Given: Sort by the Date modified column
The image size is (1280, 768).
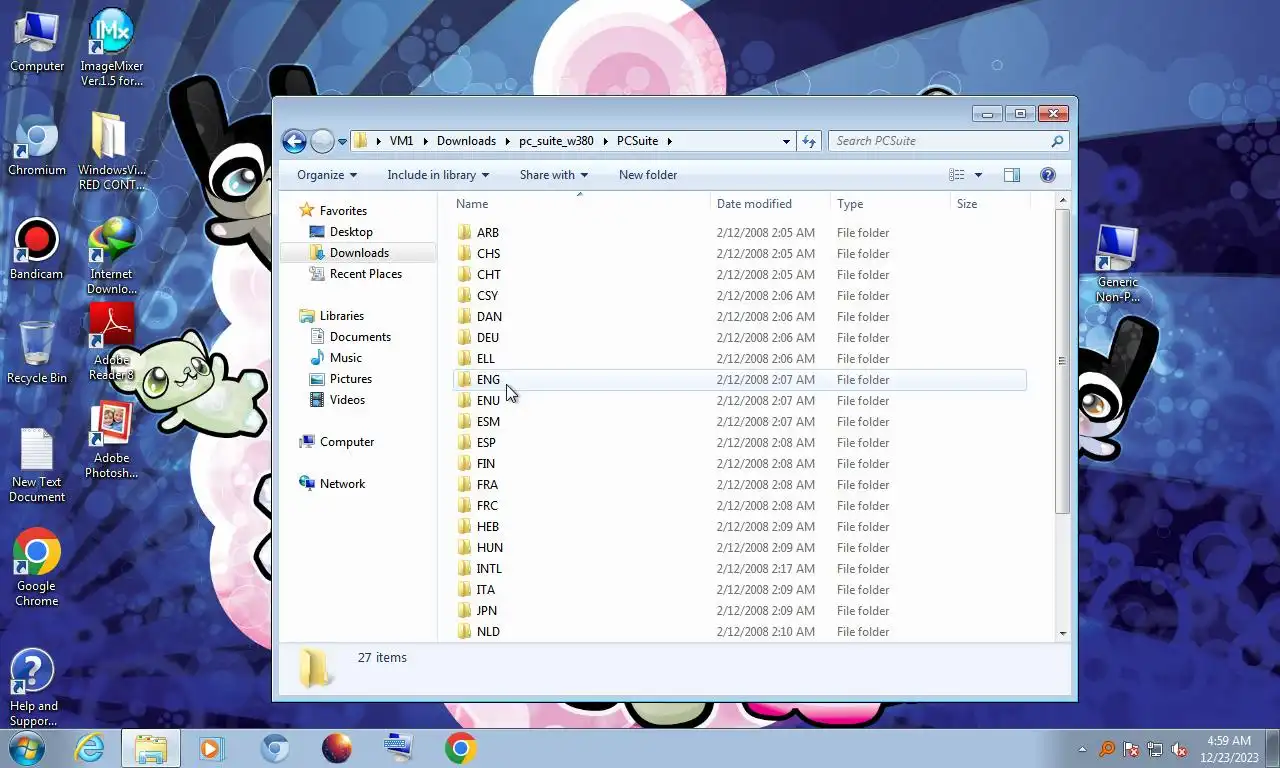Looking at the screenshot, I should click(770, 204).
